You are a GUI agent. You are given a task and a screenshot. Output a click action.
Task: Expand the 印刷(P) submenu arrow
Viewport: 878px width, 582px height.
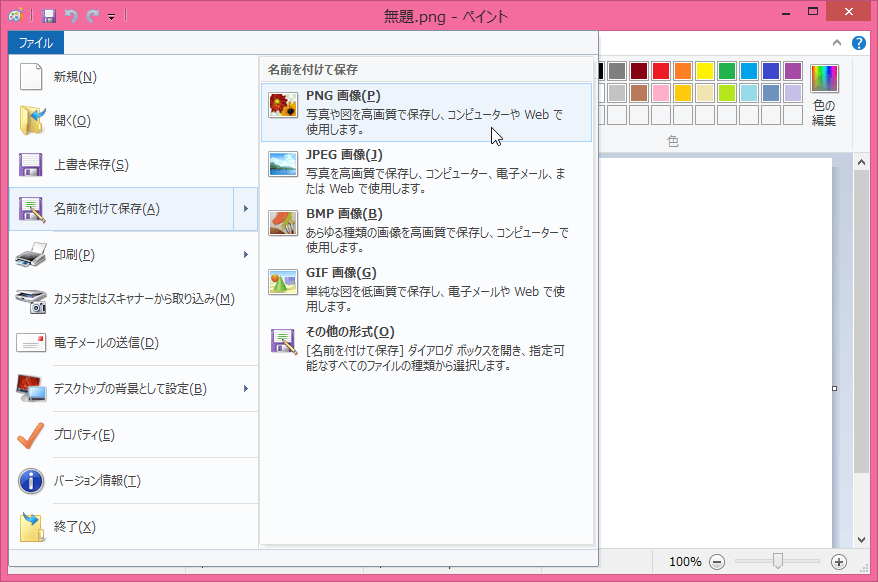click(x=246, y=255)
